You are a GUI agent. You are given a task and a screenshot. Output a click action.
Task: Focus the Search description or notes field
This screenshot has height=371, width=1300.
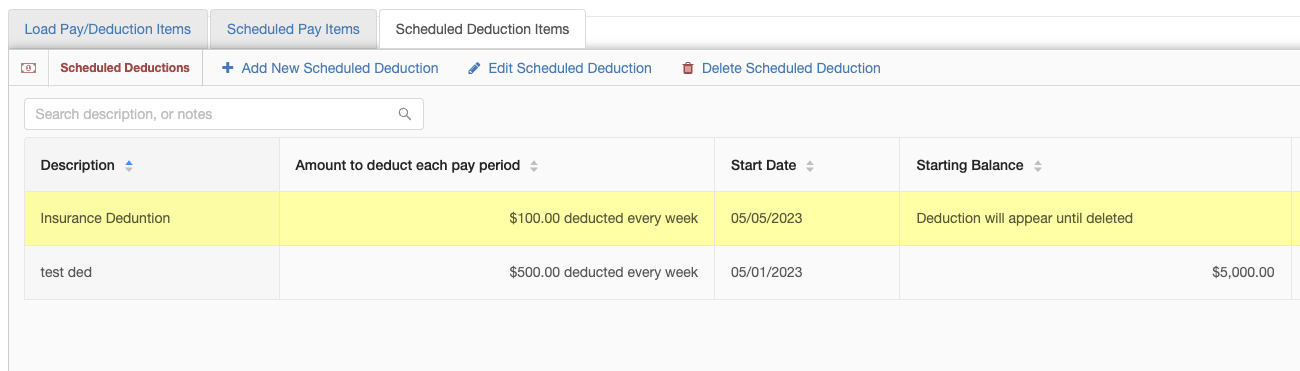click(x=224, y=114)
